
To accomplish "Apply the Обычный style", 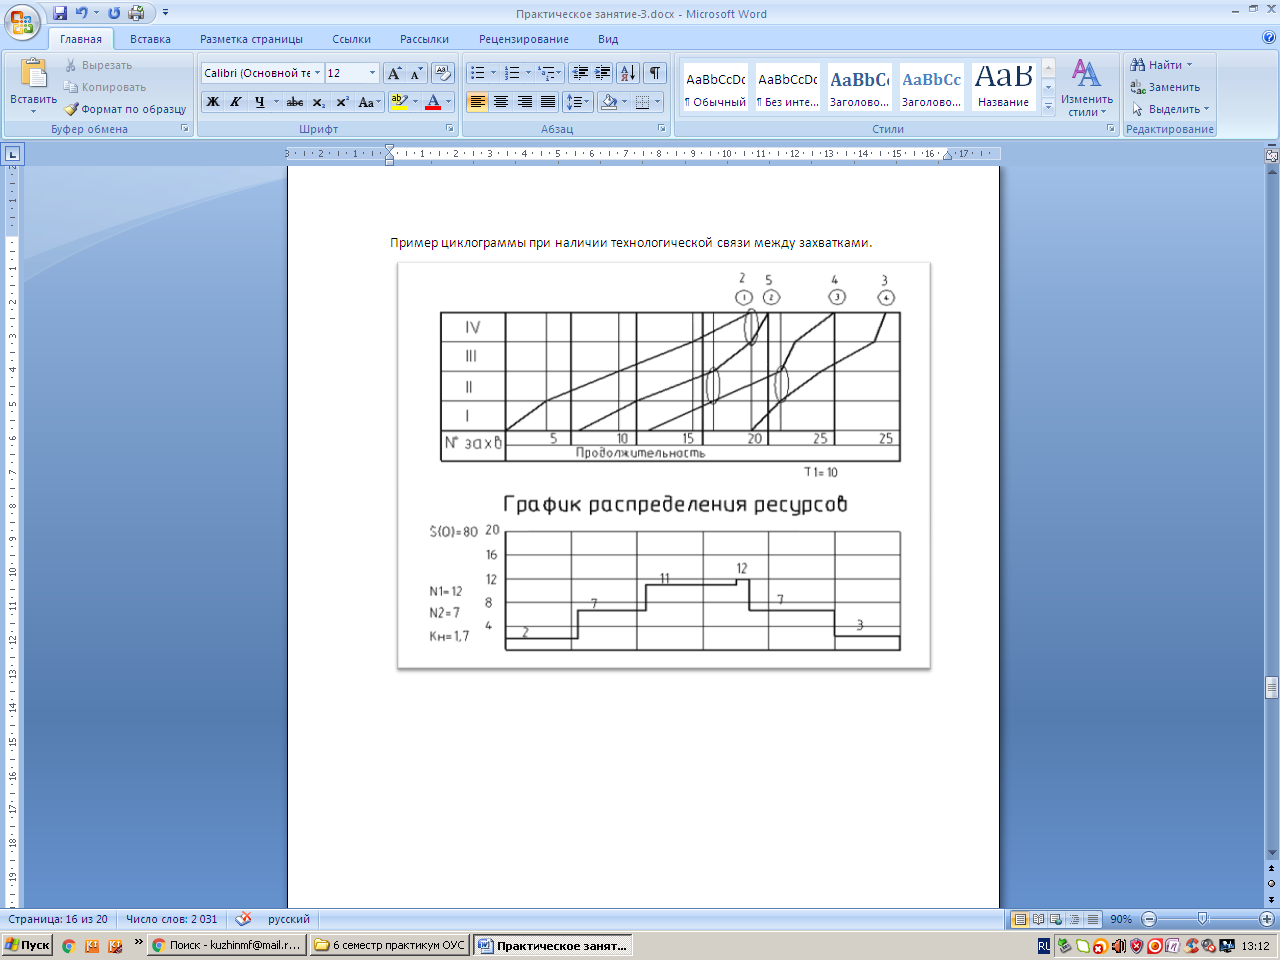I will click(x=715, y=88).
